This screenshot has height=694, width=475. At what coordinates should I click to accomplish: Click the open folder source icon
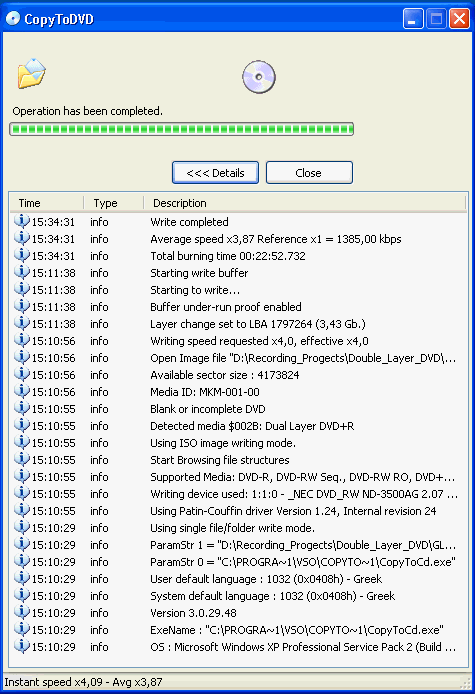(x=31, y=73)
